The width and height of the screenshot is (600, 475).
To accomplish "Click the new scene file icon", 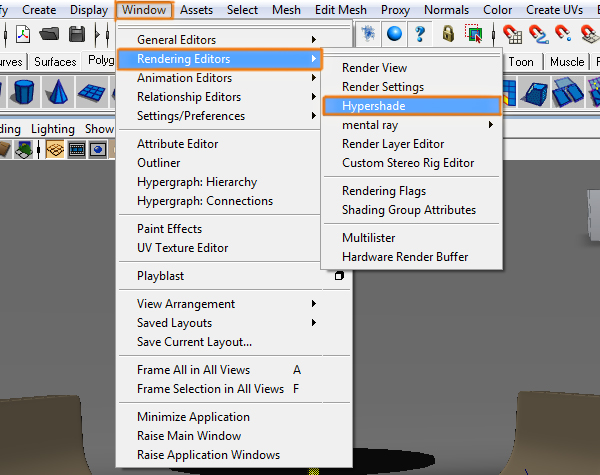I will pos(23,34).
